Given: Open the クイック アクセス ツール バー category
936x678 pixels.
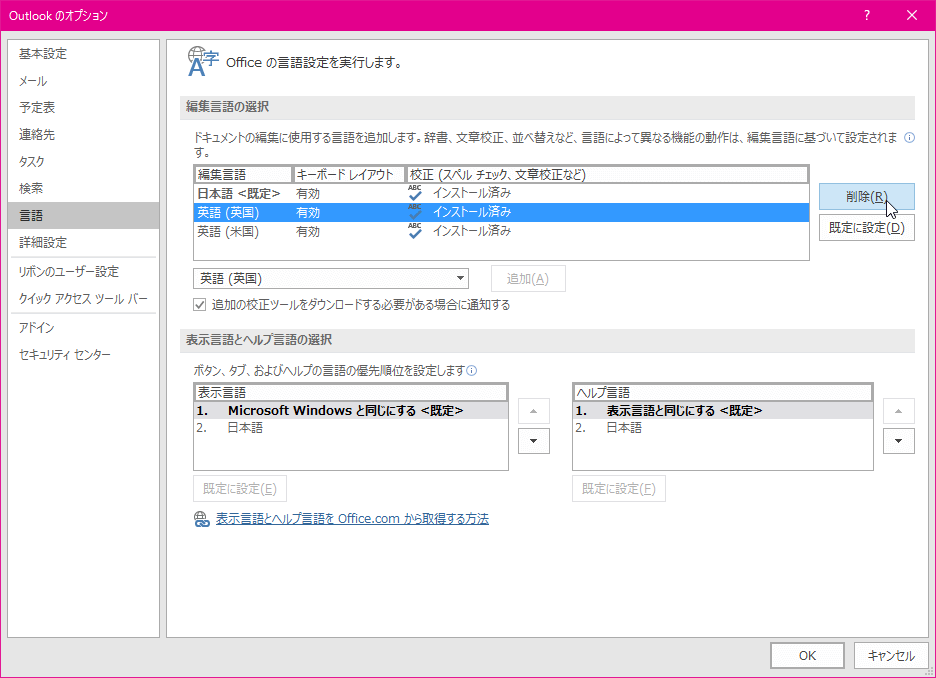Looking at the screenshot, I should coord(84,298).
